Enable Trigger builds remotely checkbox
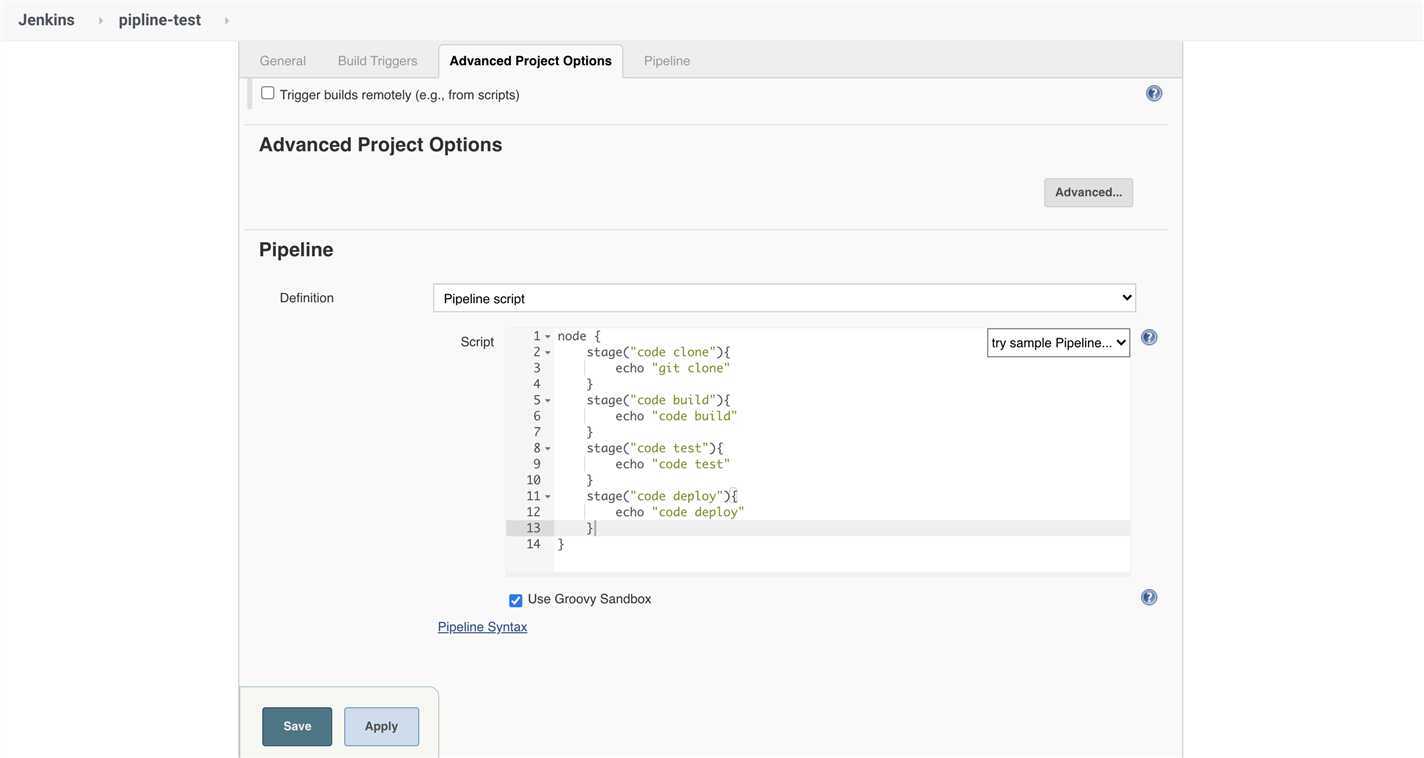 click(x=268, y=93)
